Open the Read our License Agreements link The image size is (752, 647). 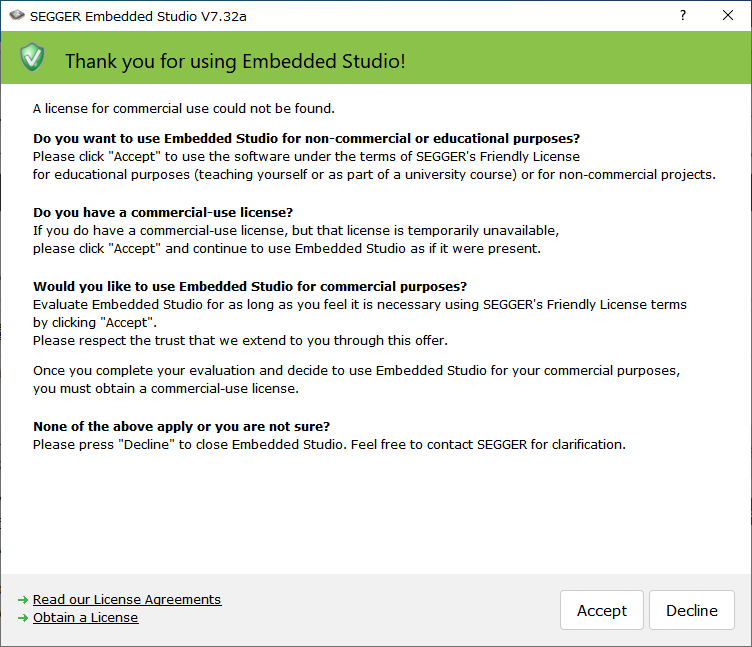(x=127, y=600)
